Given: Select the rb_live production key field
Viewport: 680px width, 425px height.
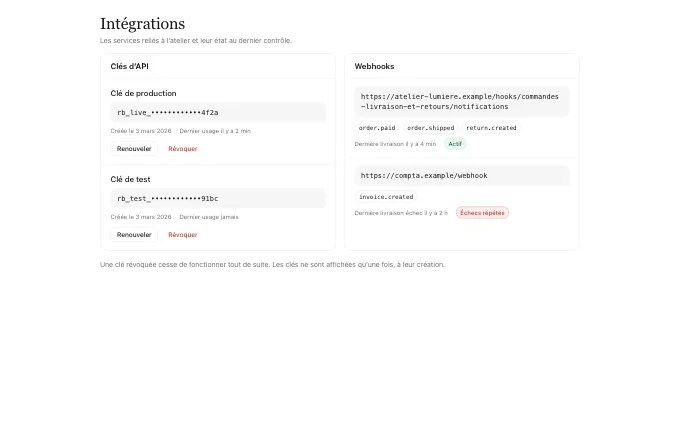Looking at the screenshot, I should click(x=218, y=112).
